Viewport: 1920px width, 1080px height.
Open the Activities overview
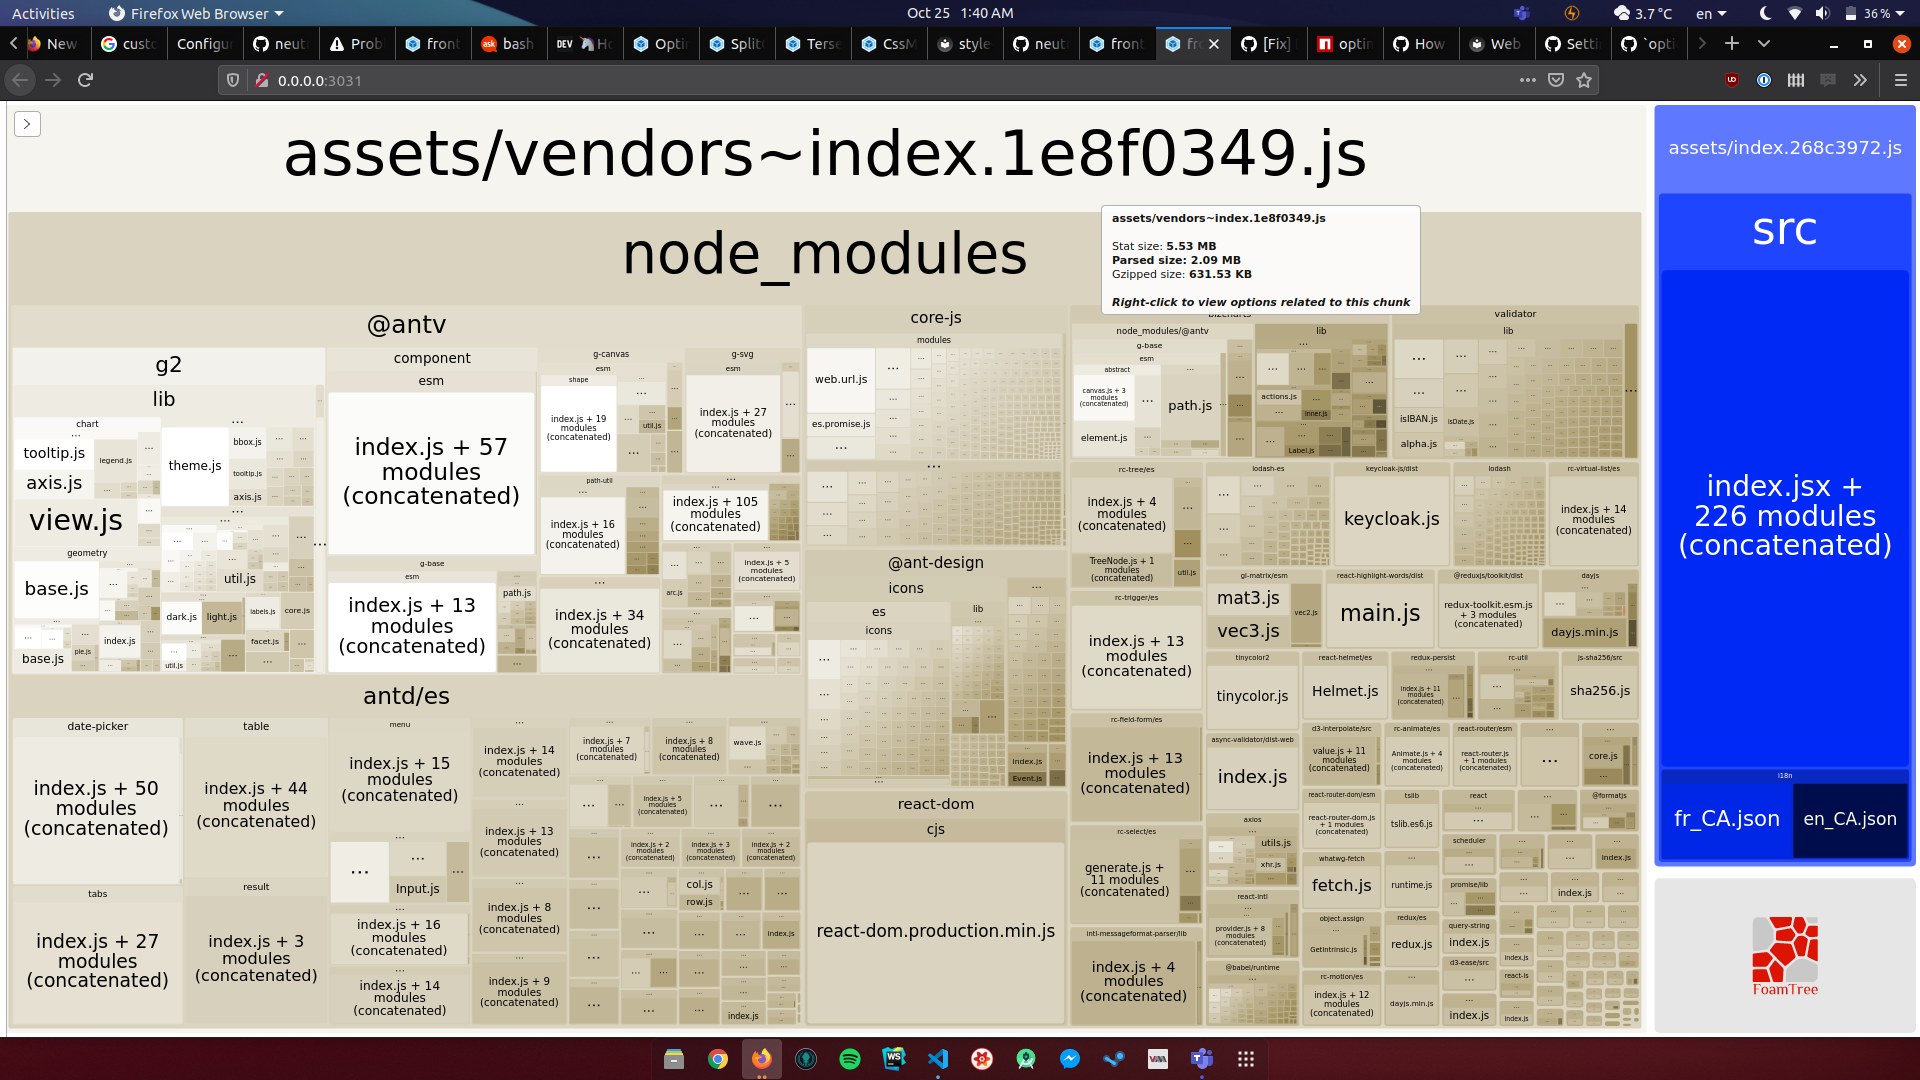point(43,13)
